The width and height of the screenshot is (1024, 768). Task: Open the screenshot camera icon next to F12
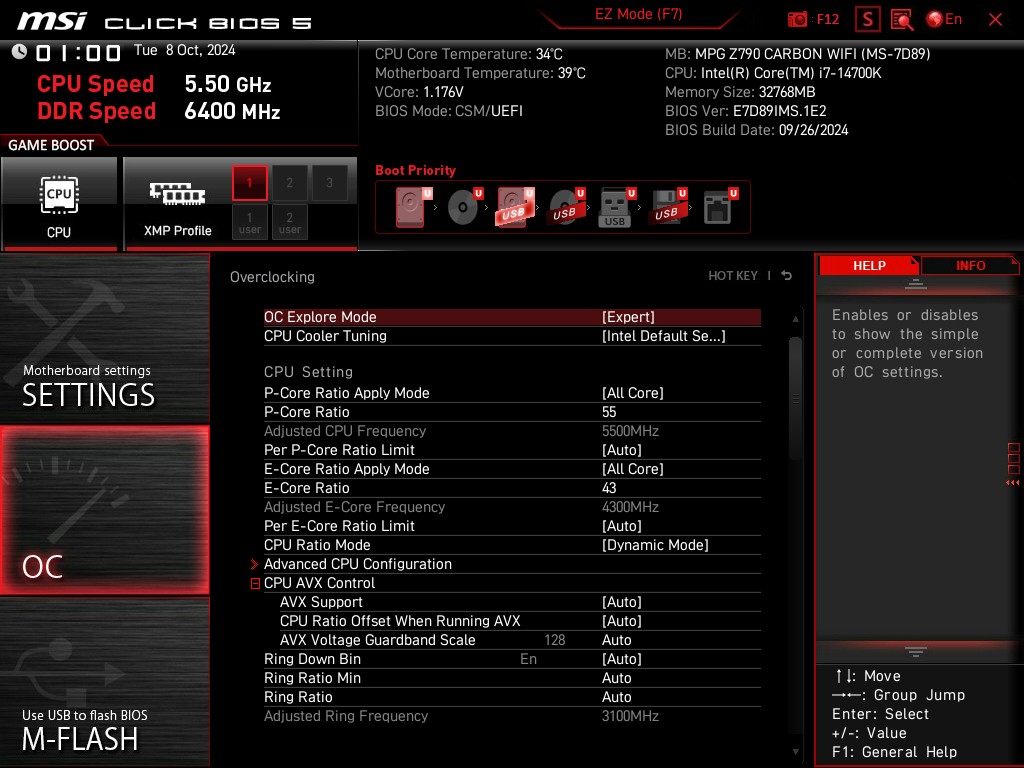797,18
